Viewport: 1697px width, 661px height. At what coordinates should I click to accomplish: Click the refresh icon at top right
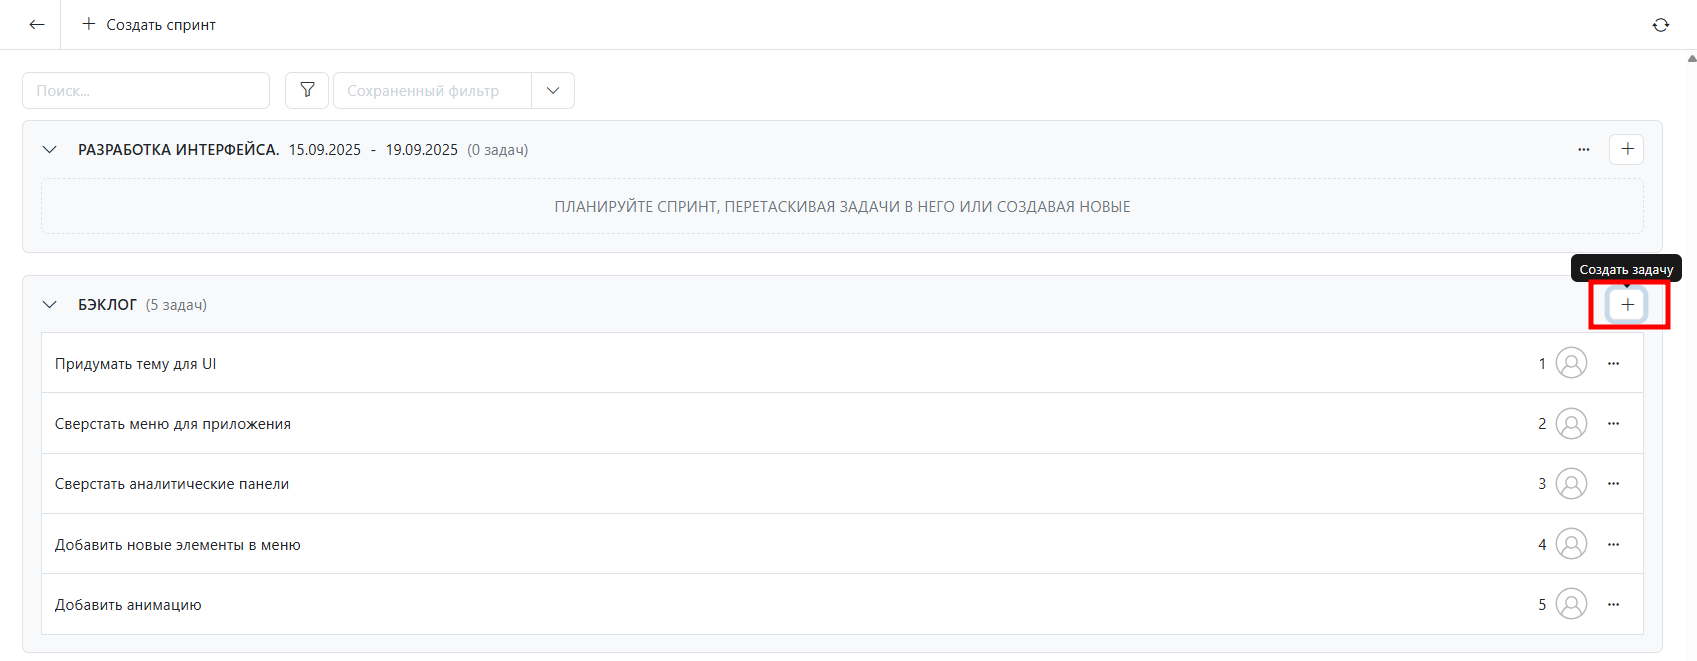pyautogui.click(x=1661, y=25)
